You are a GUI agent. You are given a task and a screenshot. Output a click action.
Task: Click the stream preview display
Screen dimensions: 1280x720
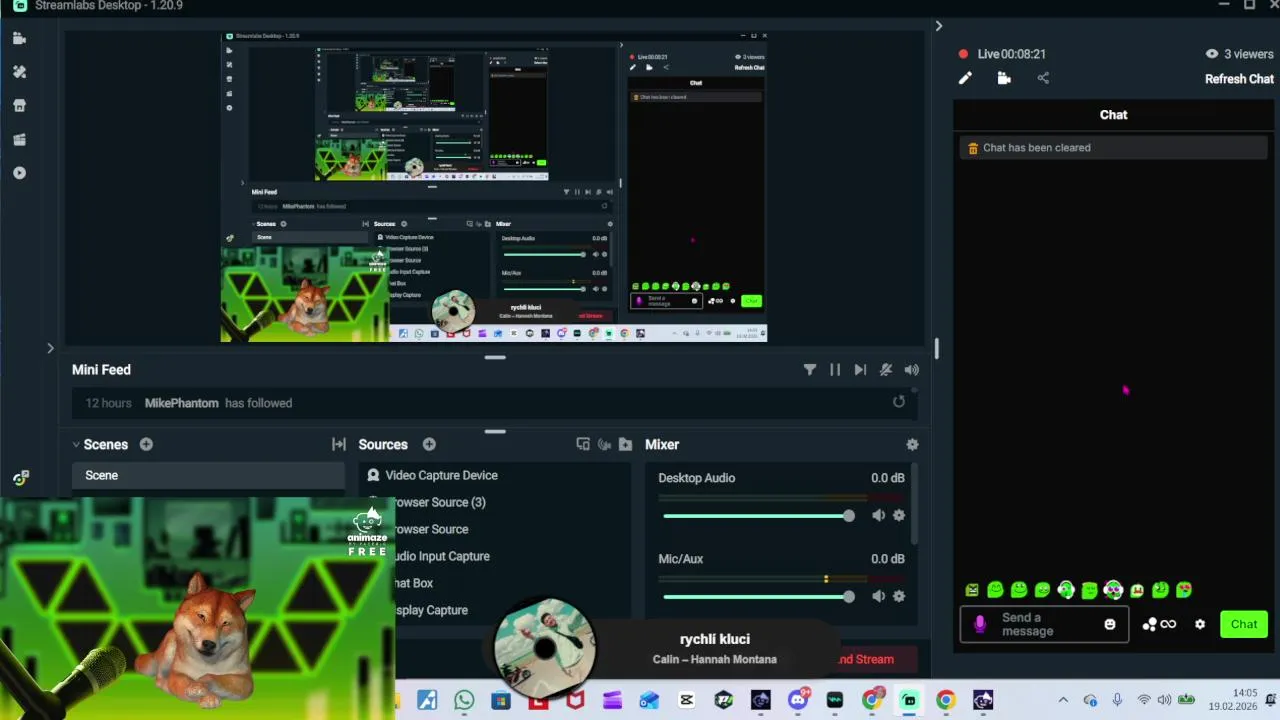pos(494,187)
